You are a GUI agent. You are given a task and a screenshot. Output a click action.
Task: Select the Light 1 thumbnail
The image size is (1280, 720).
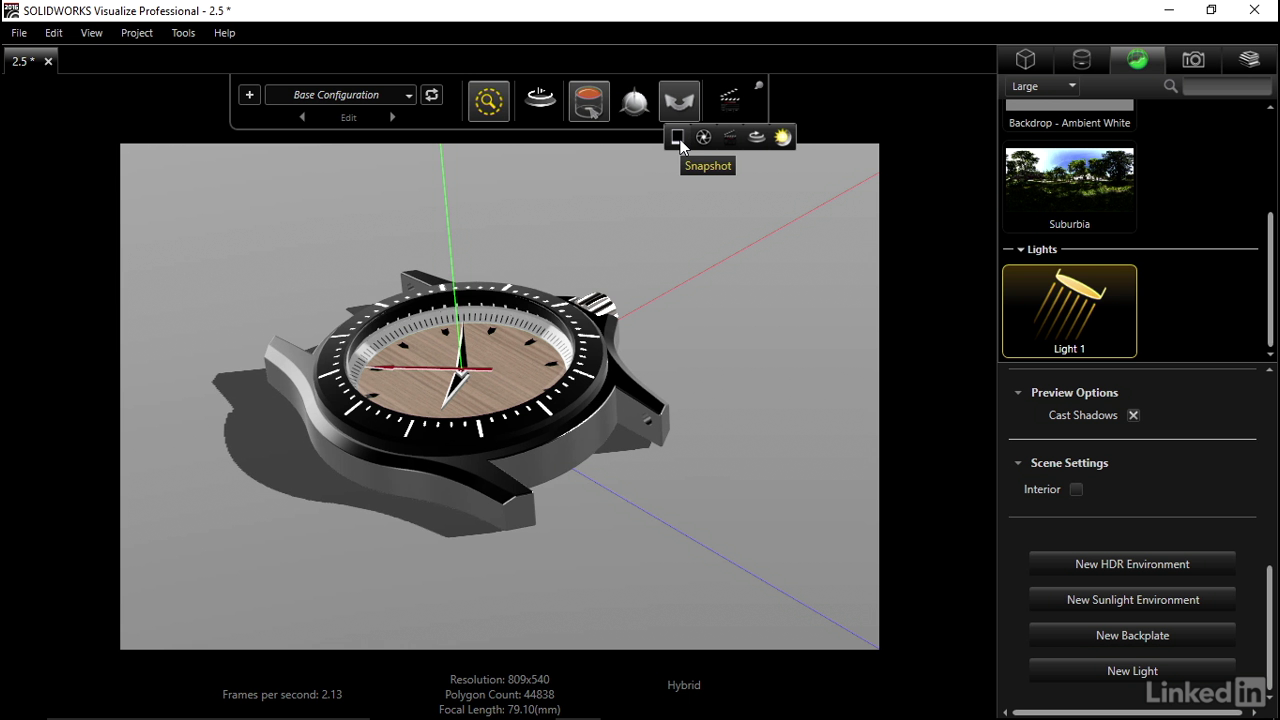tap(1069, 311)
